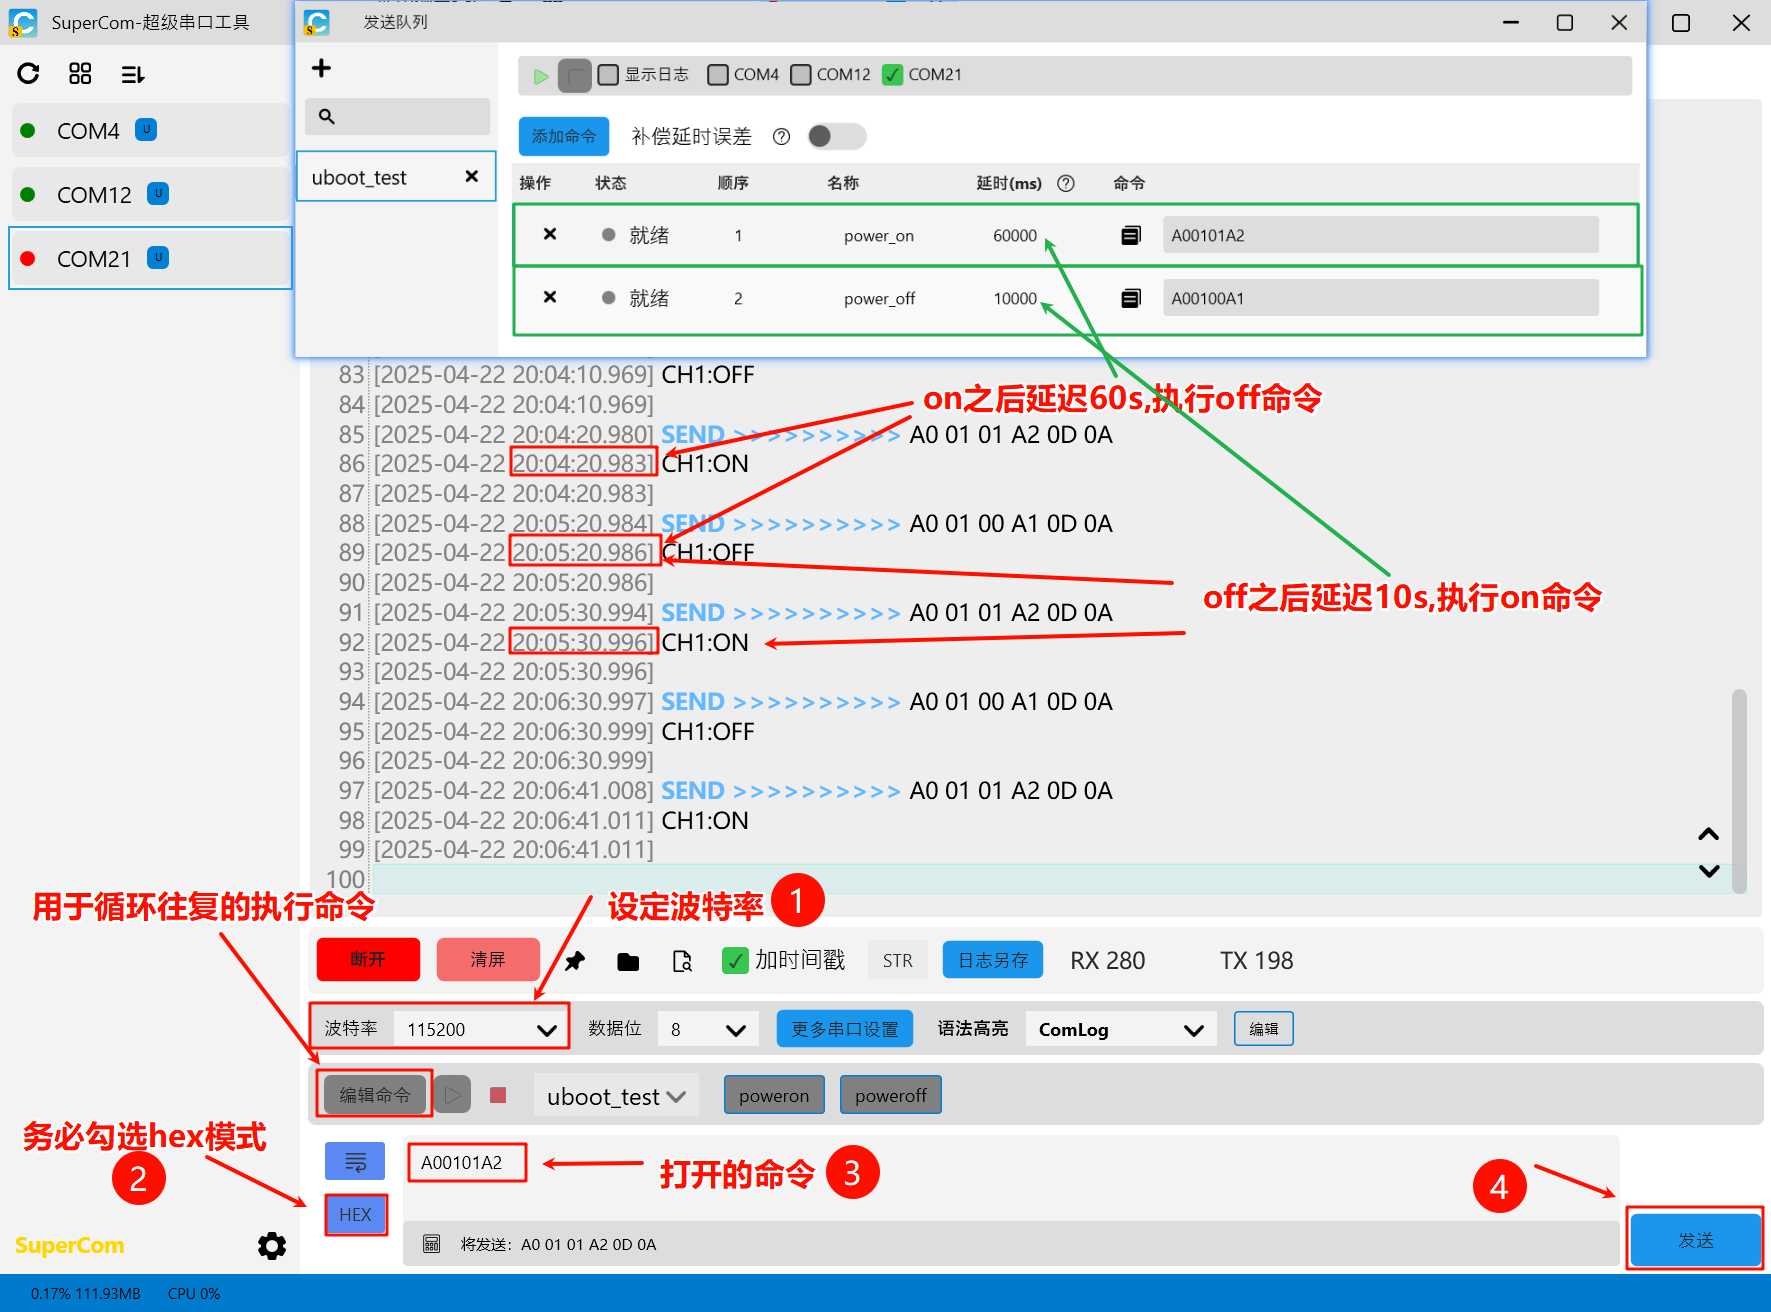Enable the show log checkbox
This screenshot has width=1771, height=1312.
pyautogui.click(x=608, y=75)
